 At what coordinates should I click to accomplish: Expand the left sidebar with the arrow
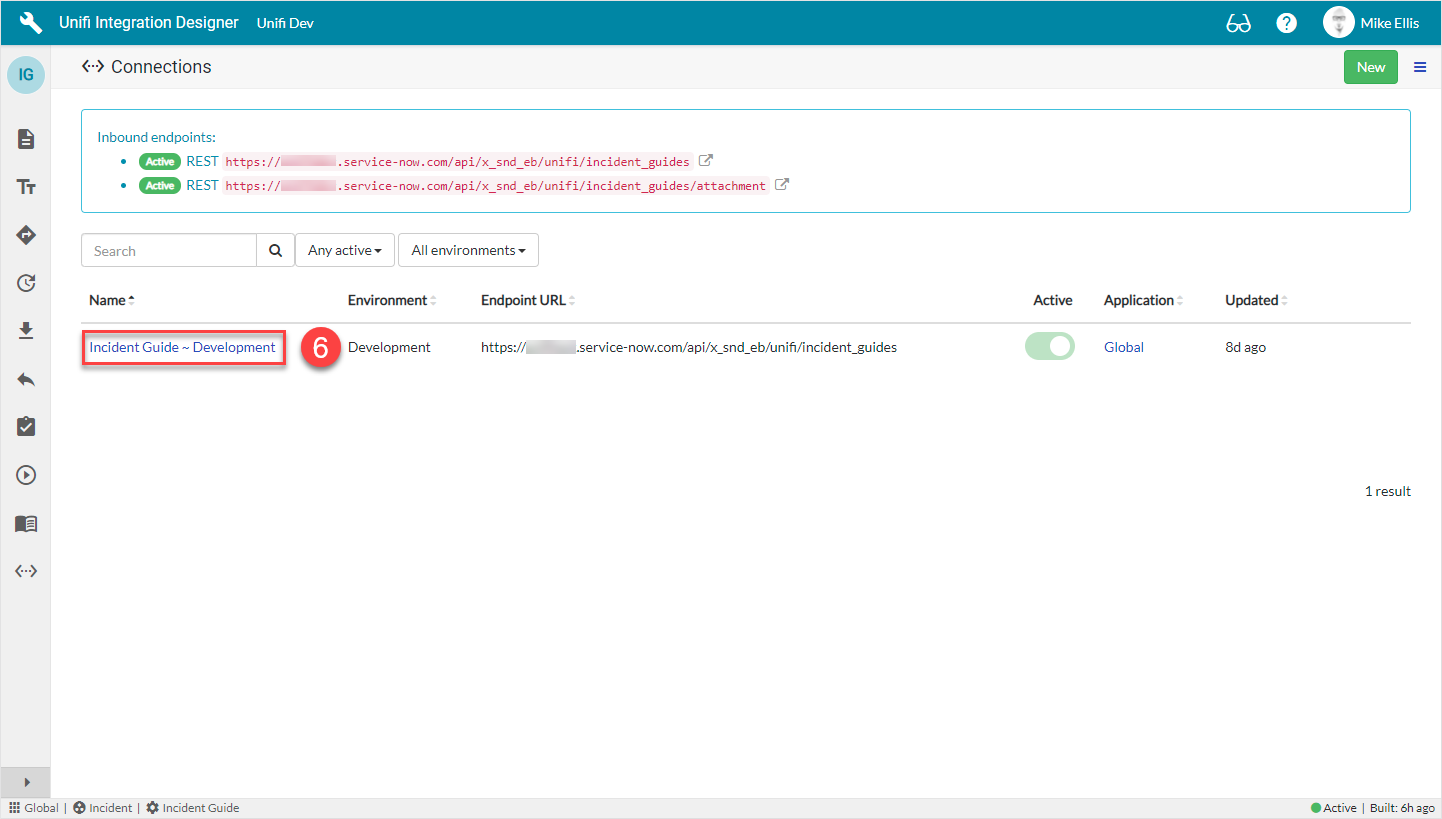(x=26, y=782)
